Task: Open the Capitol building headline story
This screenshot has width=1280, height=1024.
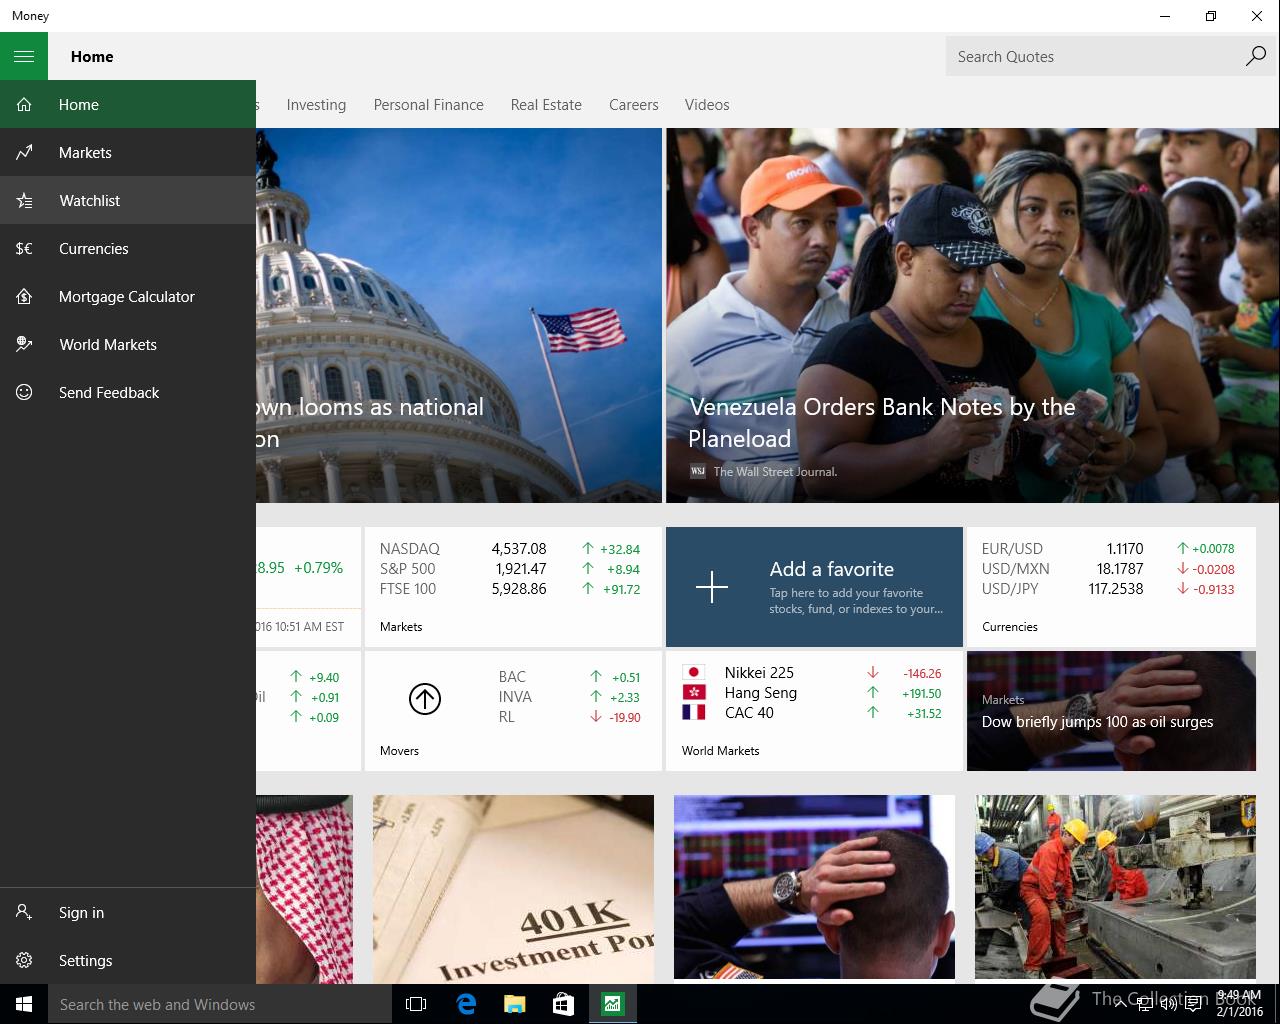Action: pyautogui.click(x=459, y=315)
